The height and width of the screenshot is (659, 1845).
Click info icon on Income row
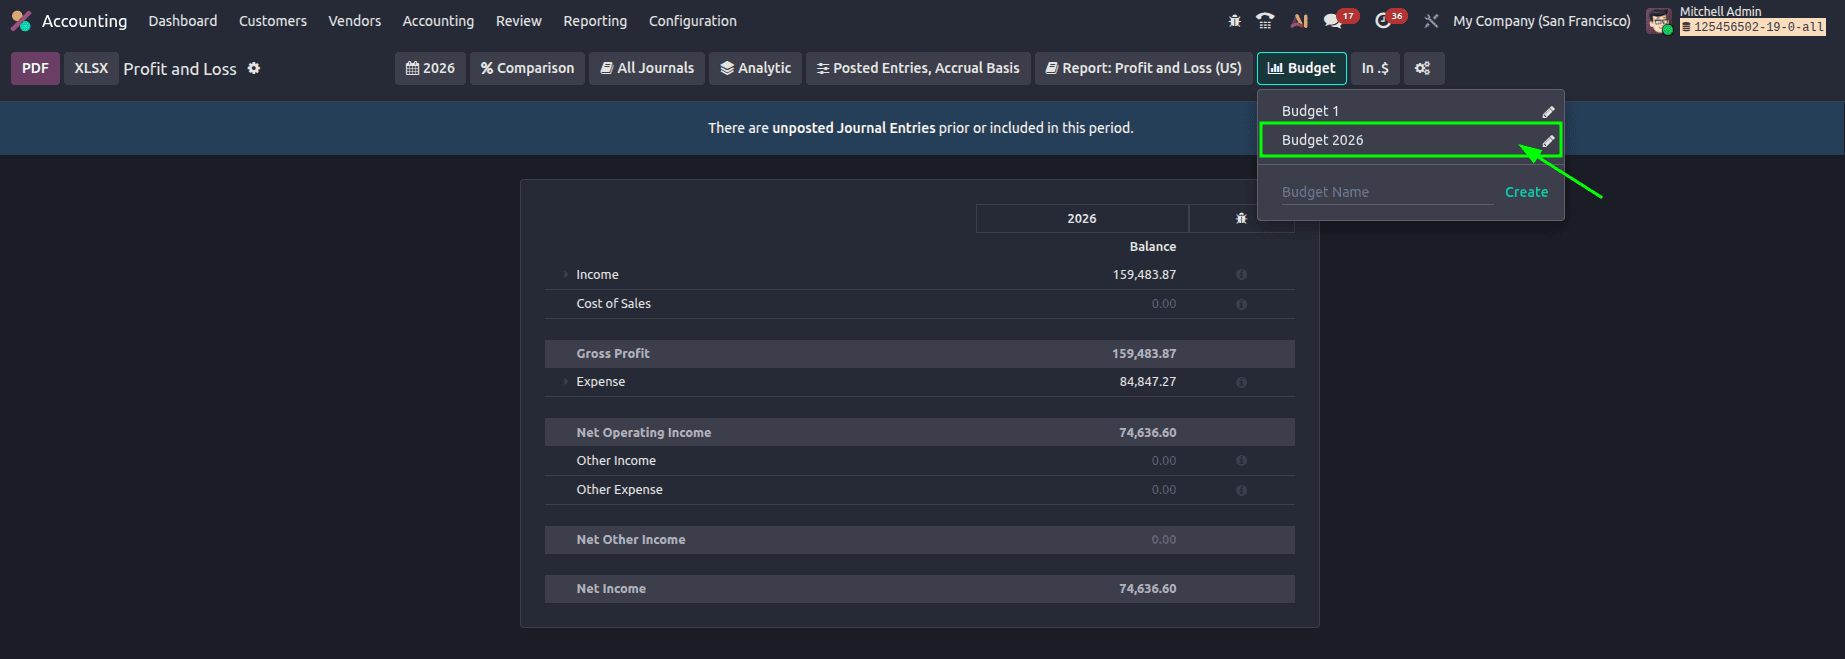[1241, 275]
